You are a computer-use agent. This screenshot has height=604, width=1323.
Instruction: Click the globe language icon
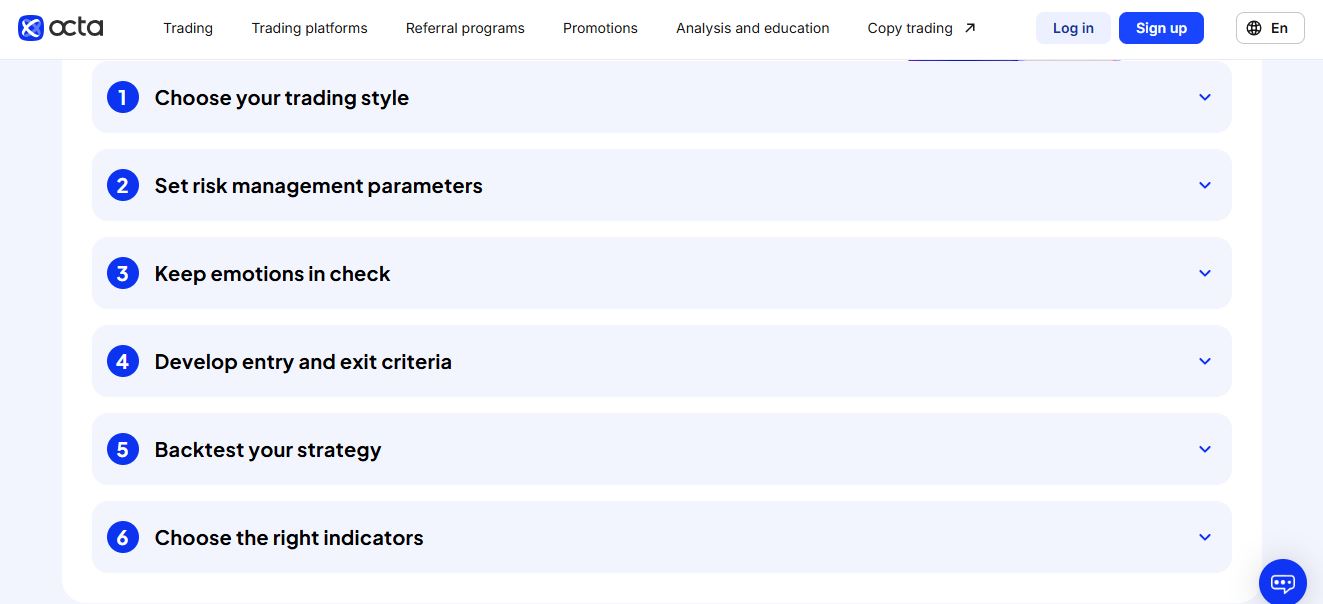pos(1254,28)
